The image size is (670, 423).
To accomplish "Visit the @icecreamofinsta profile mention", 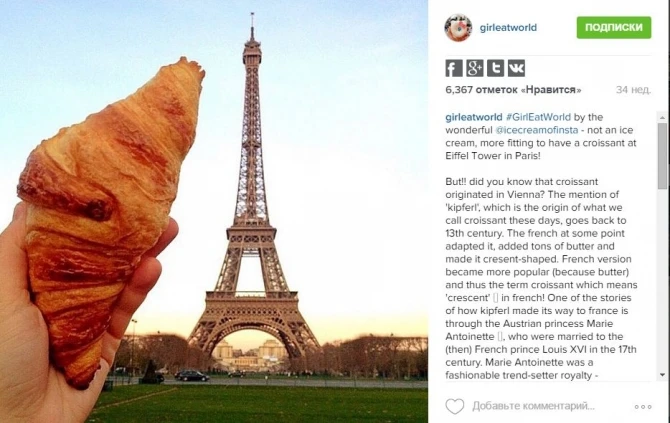I will (537, 130).
